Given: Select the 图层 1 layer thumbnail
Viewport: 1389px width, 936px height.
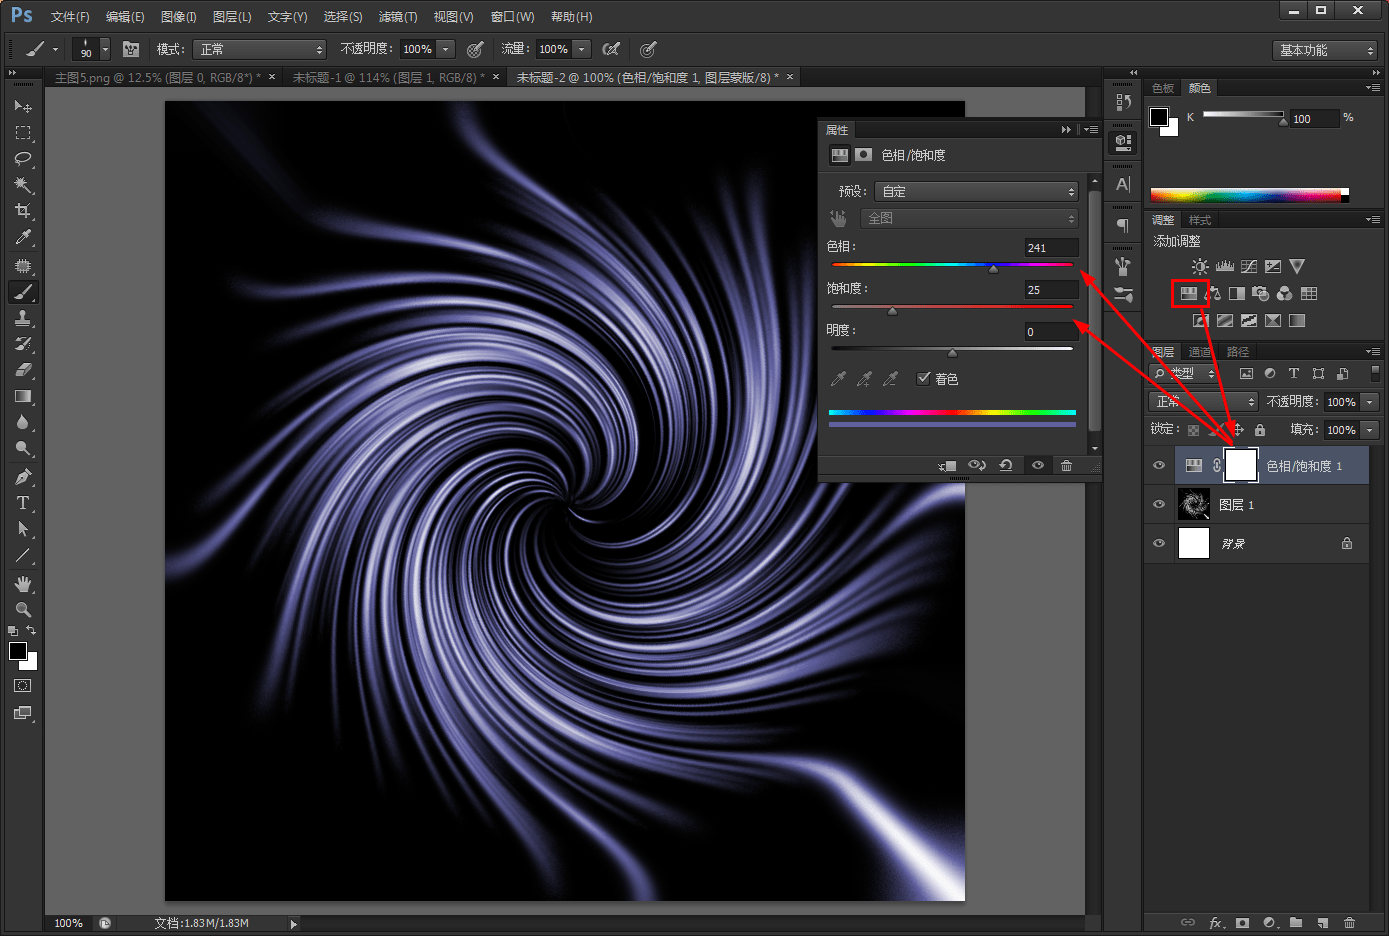Looking at the screenshot, I should pos(1194,504).
